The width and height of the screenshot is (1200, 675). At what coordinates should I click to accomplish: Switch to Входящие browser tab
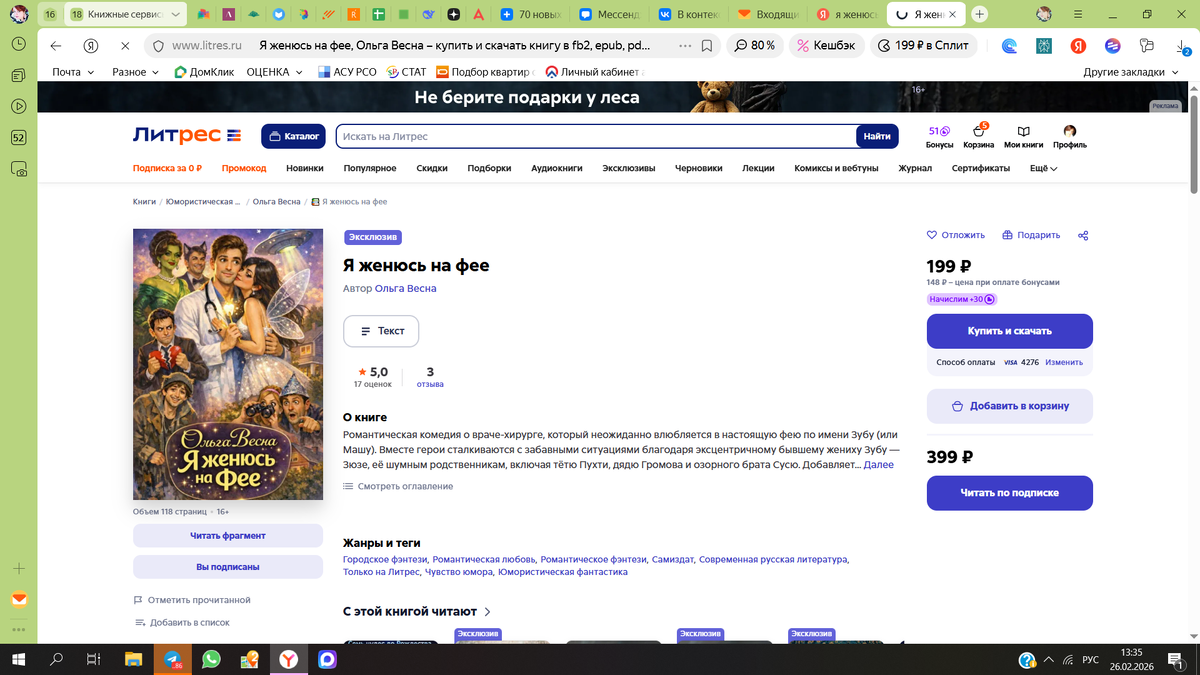767,15
